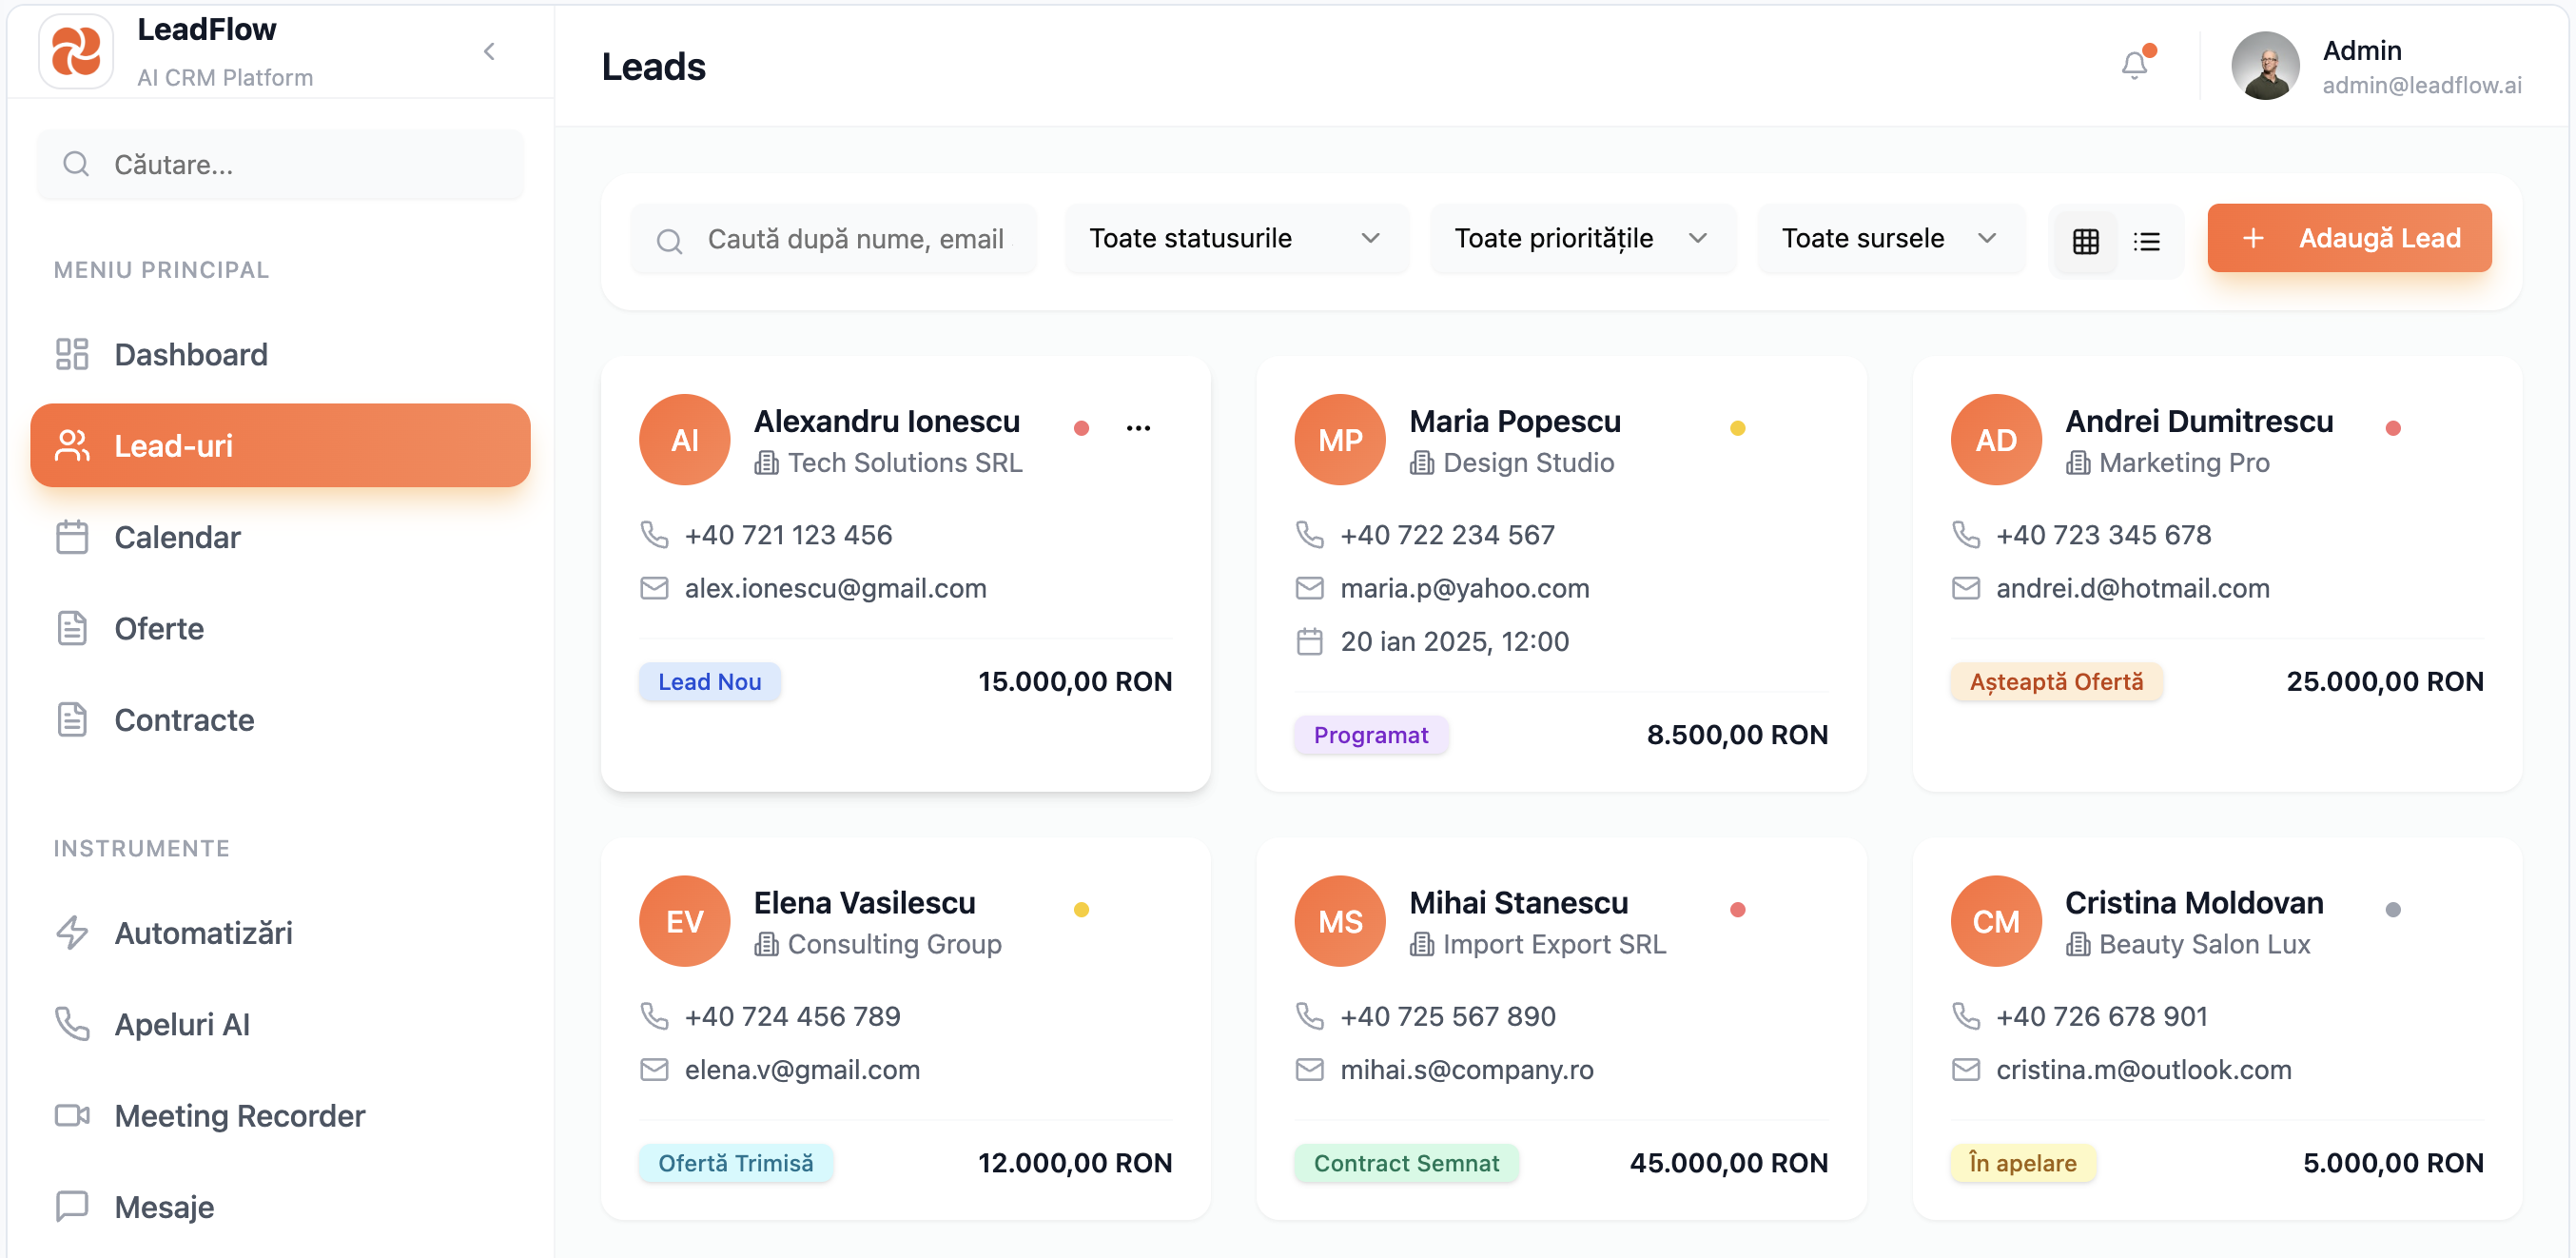Viewport: 2576px width, 1258px height.
Task: Click the Meeting Recorder camera icon
Action: point(71,1115)
